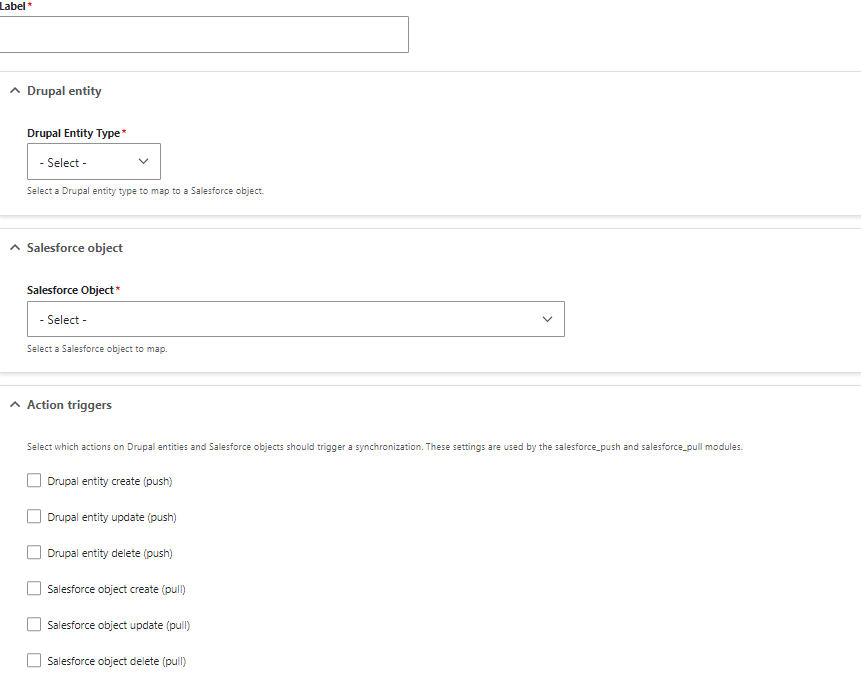861x676 pixels.
Task: Open the Salesforce Object select dropdown
Action: pos(295,319)
